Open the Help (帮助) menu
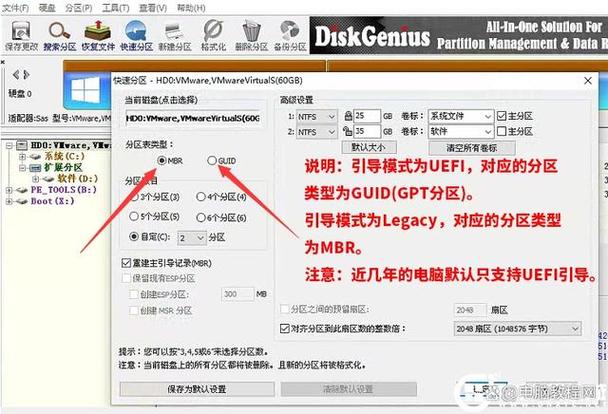The width and height of the screenshot is (608, 414). pos(191,7)
